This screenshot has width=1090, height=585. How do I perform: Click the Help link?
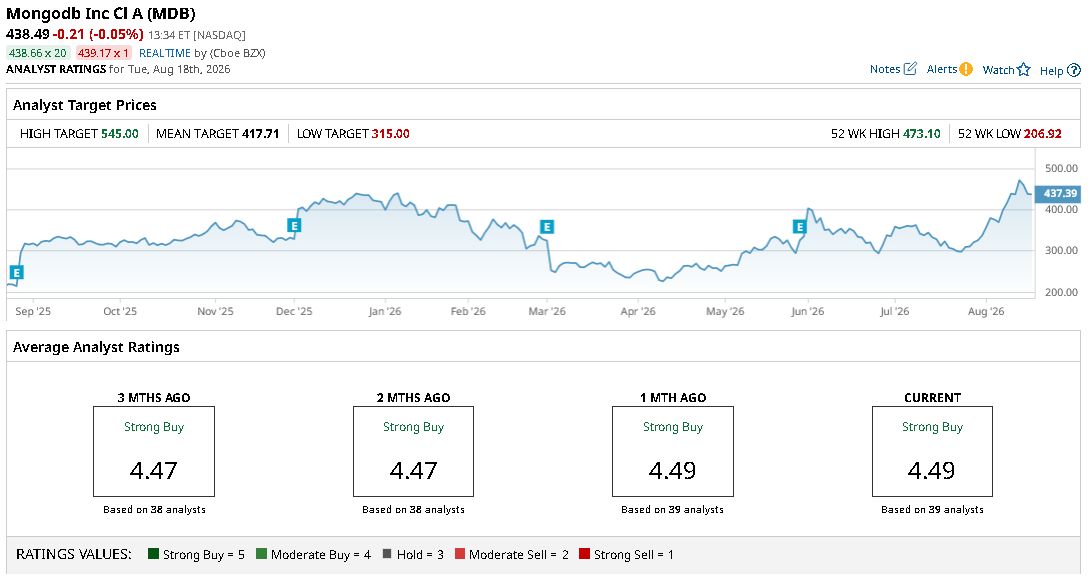tap(1052, 71)
